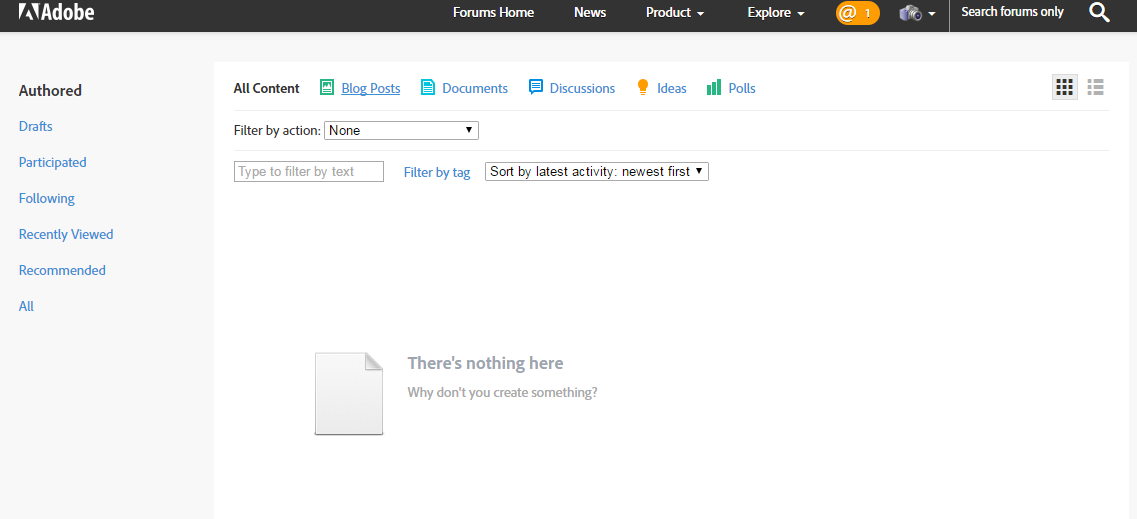Click the Documents page icon
Viewport: 1137px width, 519px height.
point(428,88)
